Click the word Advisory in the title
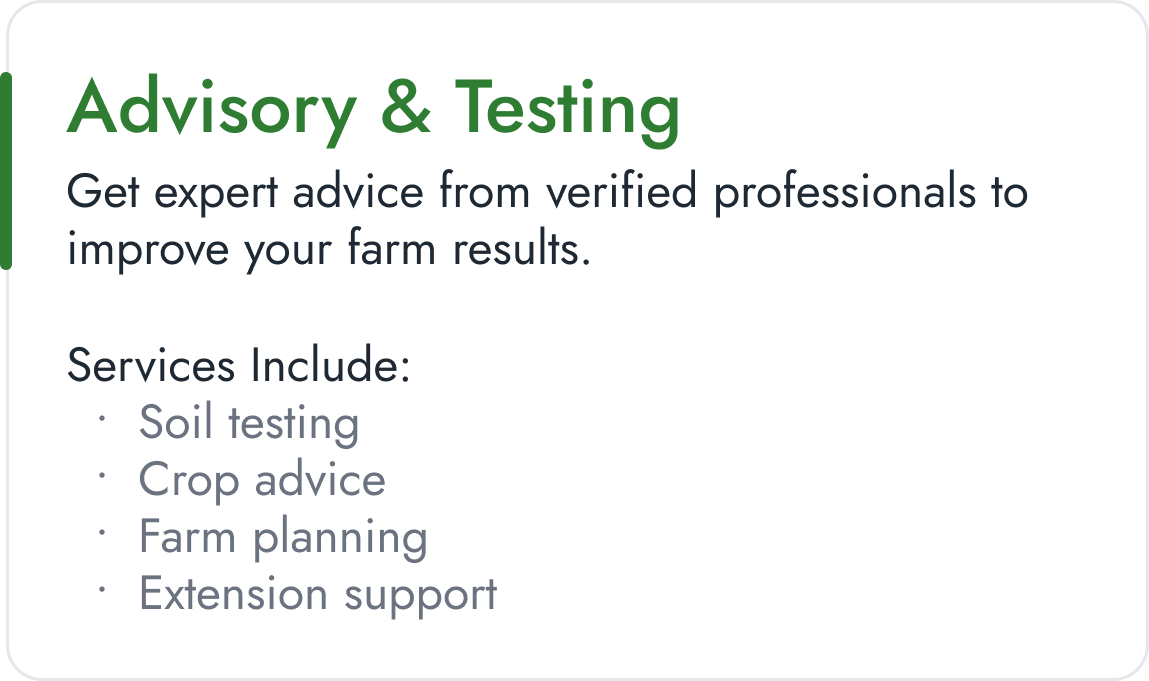The width and height of the screenshot is (1149, 681). (210, 108)
